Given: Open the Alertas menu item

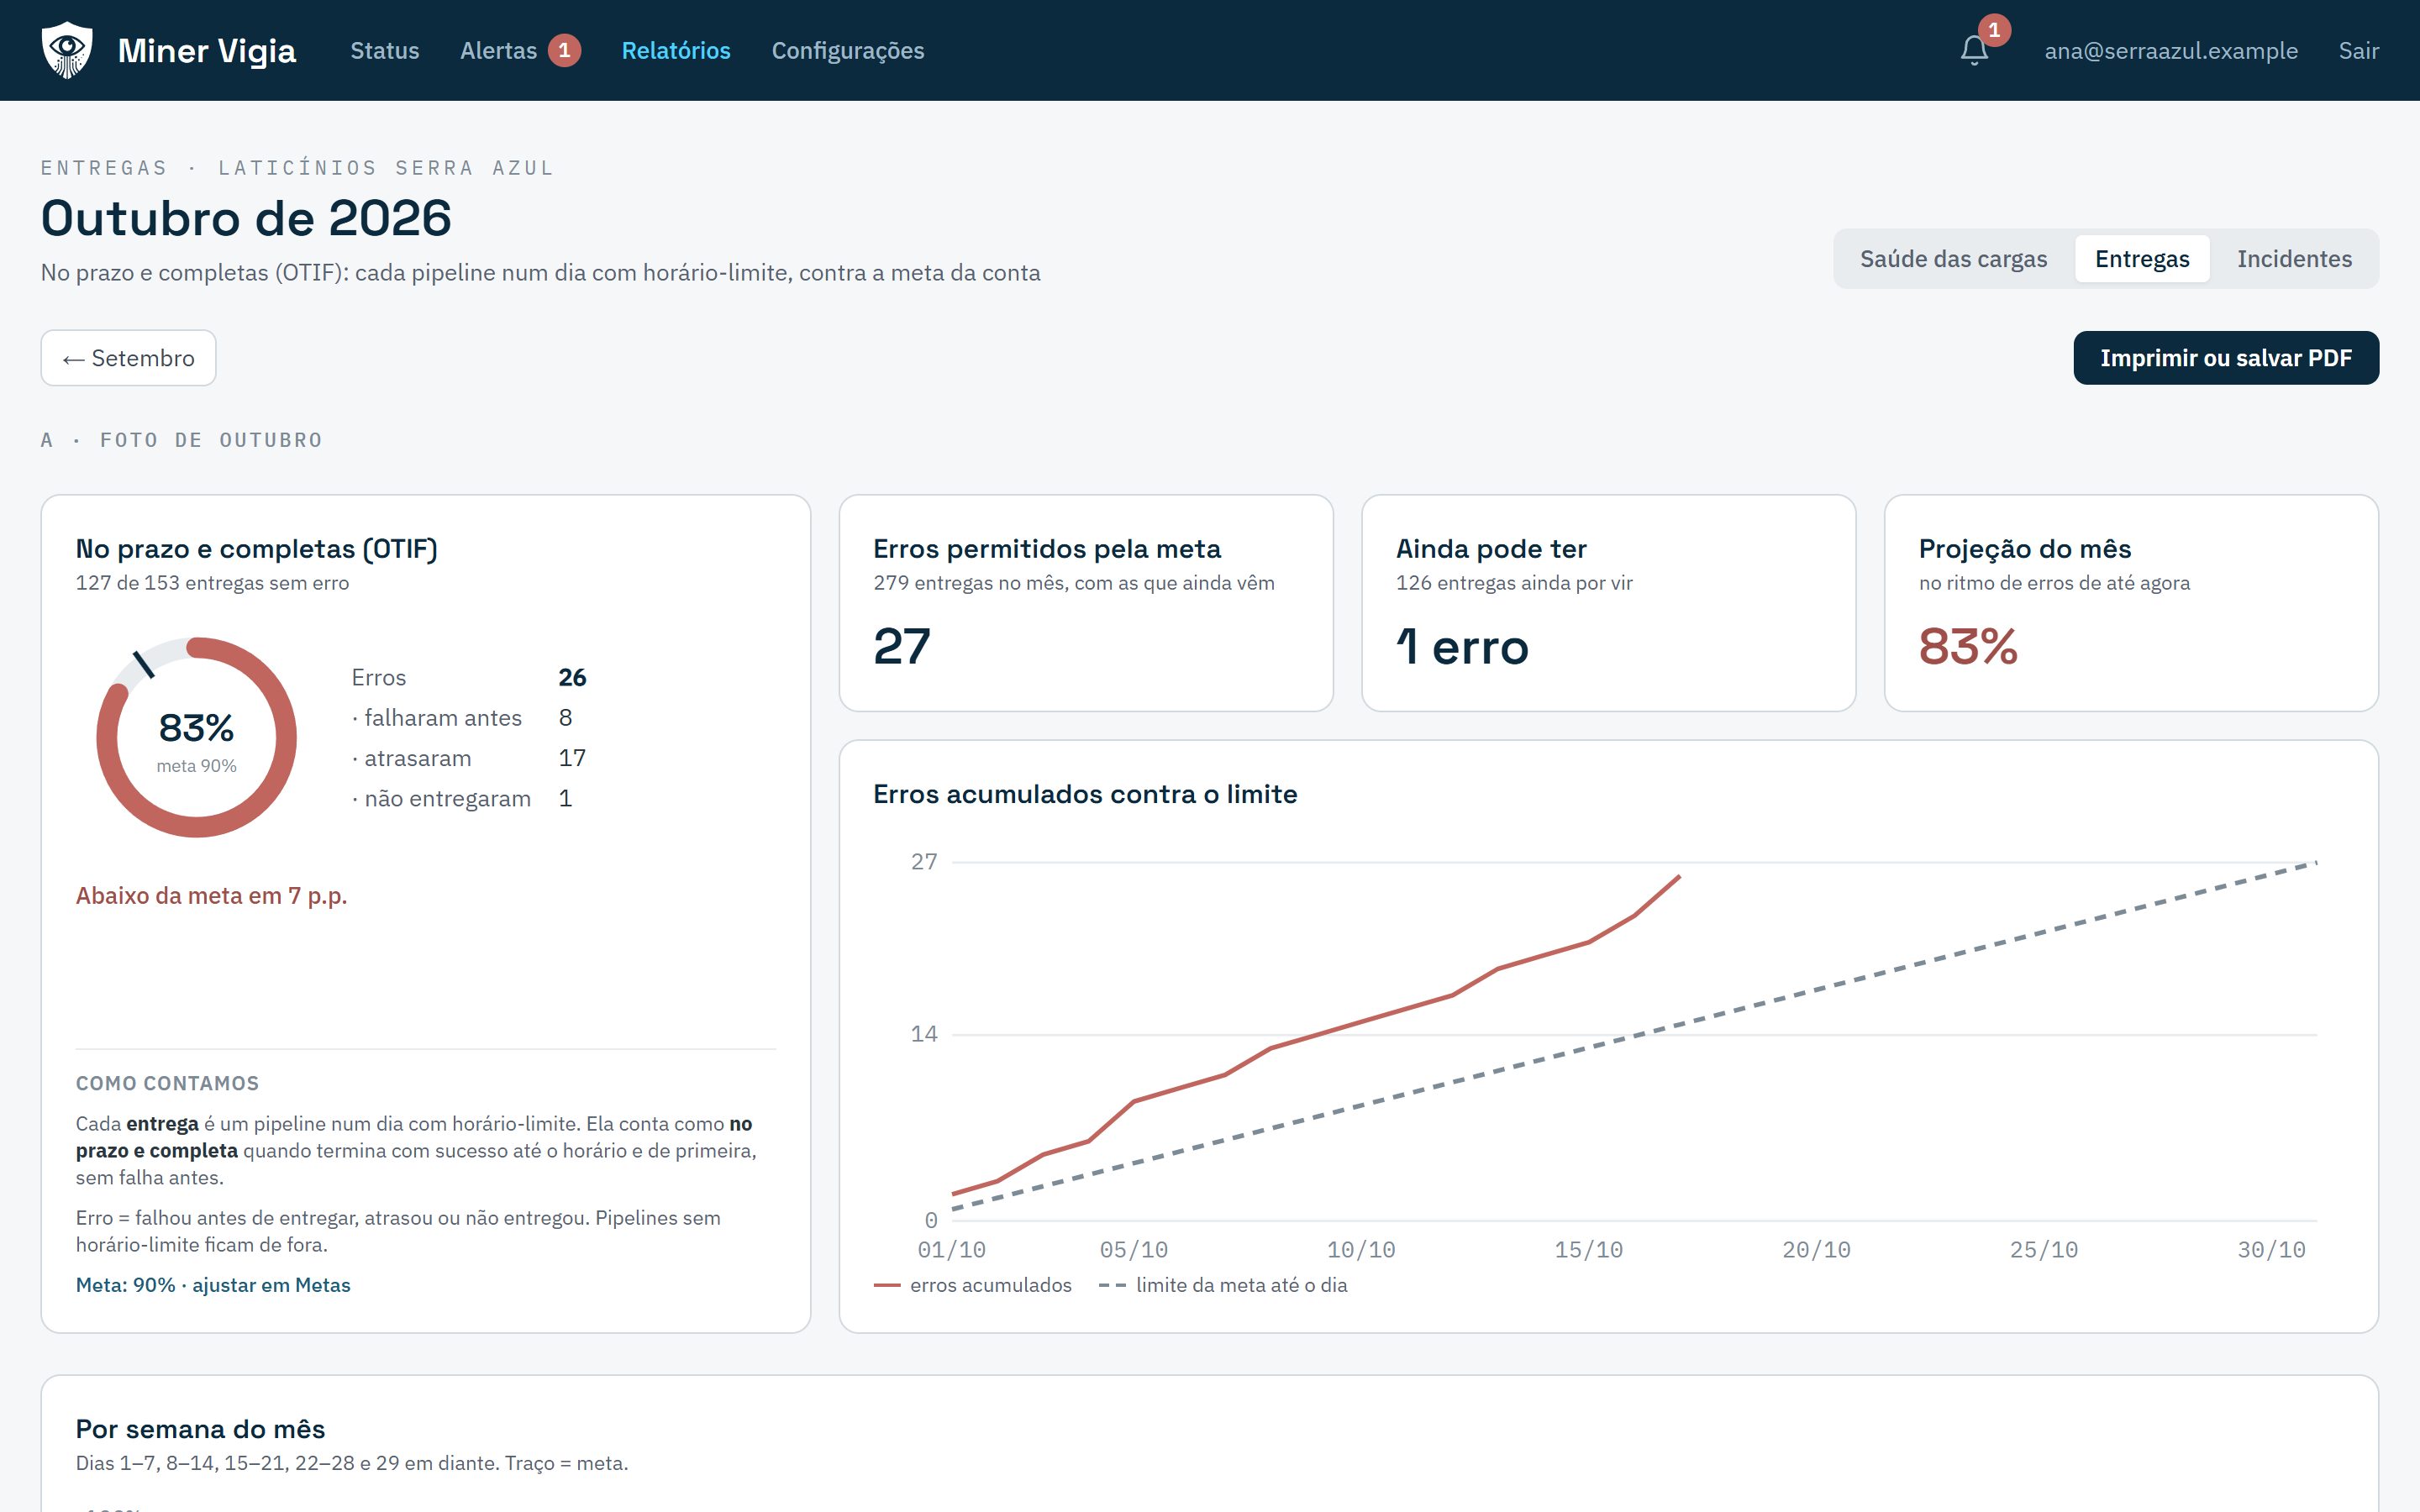Looking at the screenshot, I should click(x=499, y=50).
